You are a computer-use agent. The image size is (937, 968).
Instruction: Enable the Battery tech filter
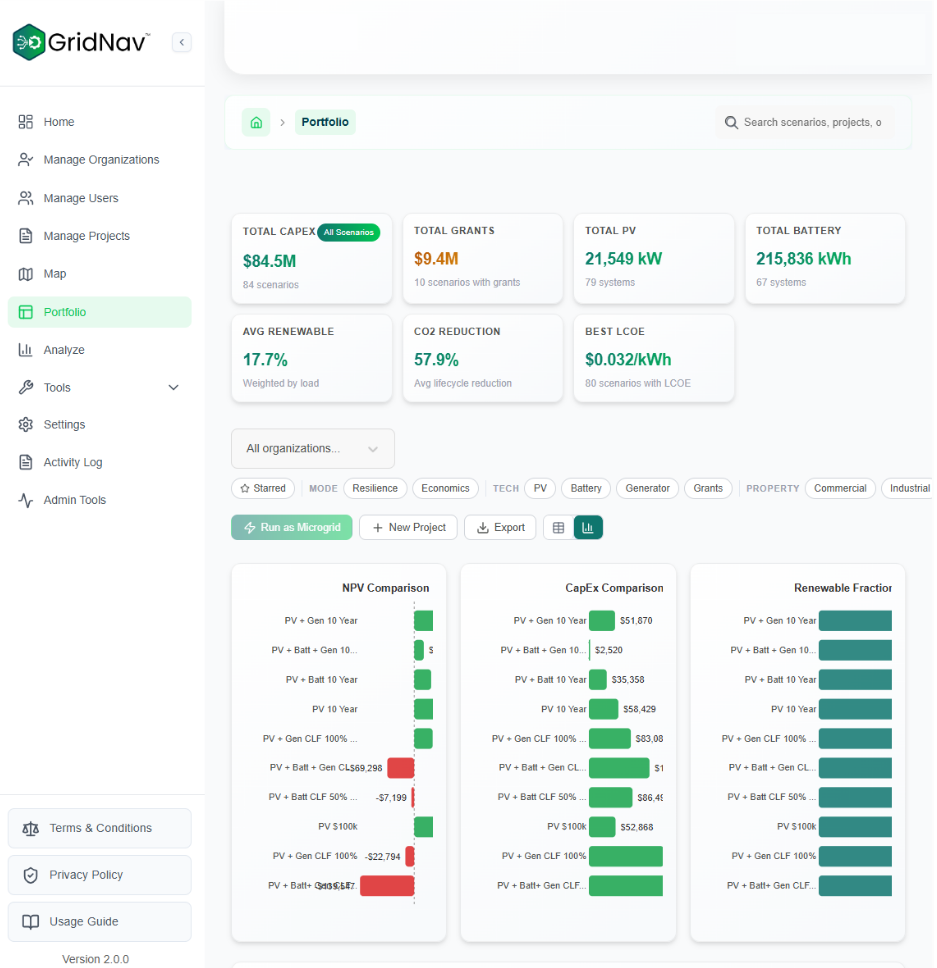[586, 488]
